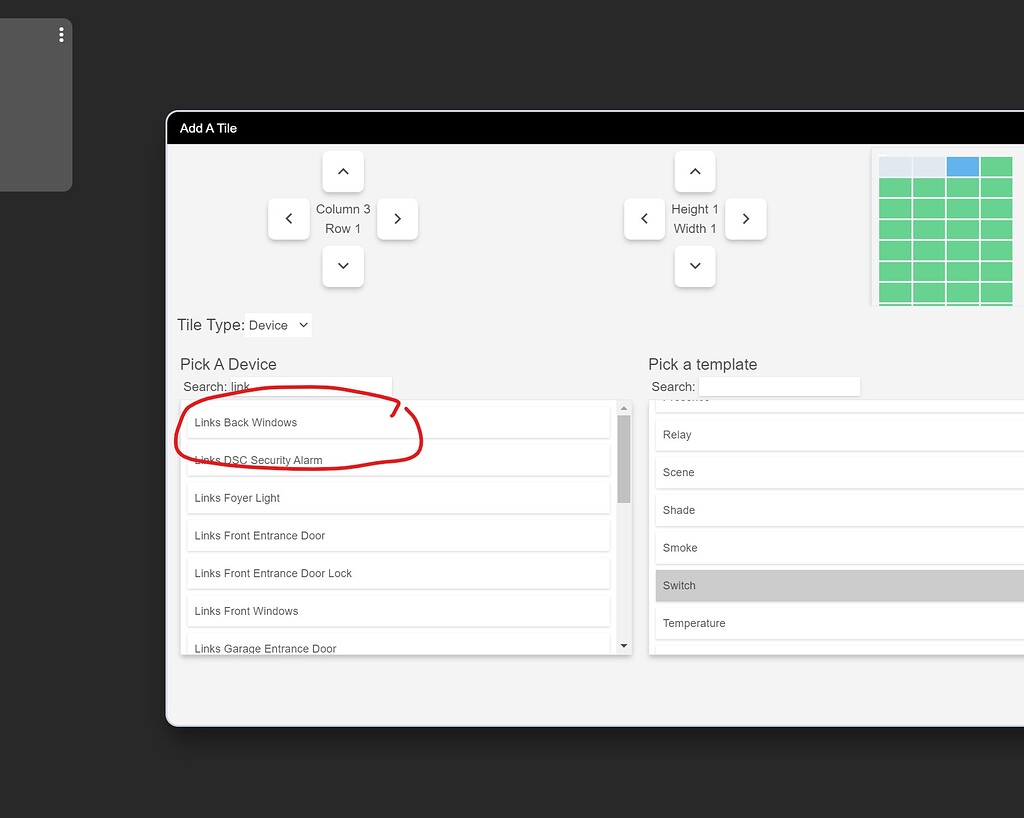Move tile row down with down arrow
1024x818 pixels.
343,266
